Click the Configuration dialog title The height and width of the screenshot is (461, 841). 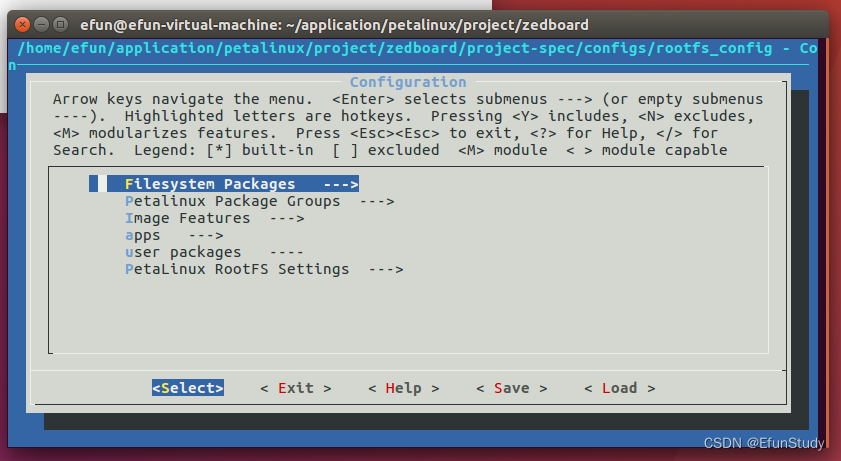[x=408, y=82]
